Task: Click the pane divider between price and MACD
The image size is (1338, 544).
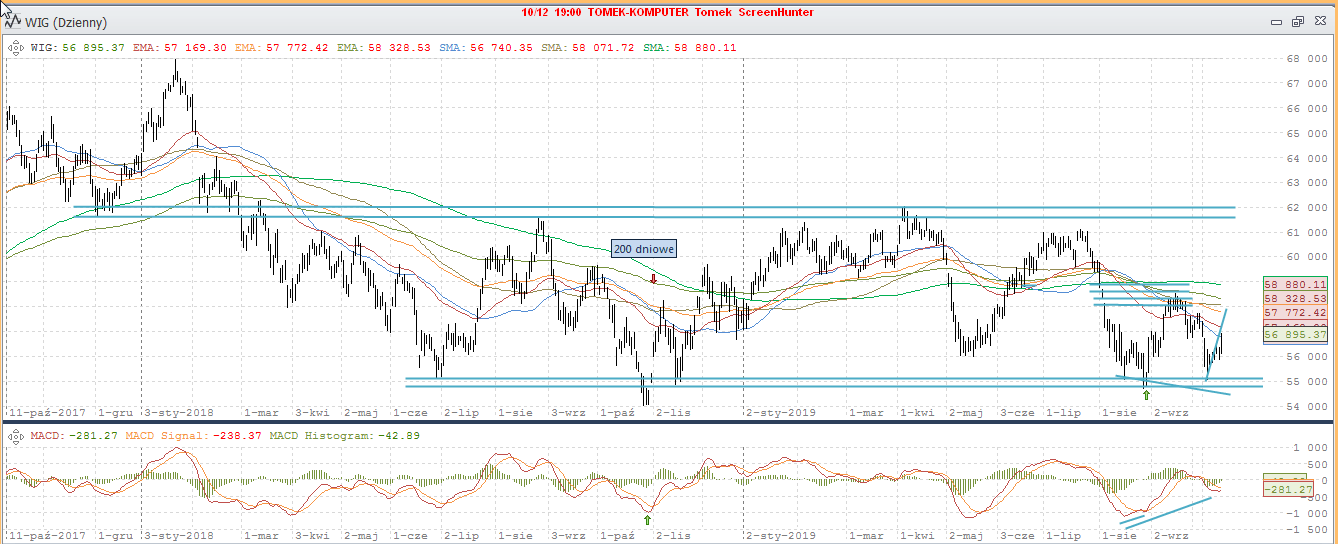Action: [668, 422]
